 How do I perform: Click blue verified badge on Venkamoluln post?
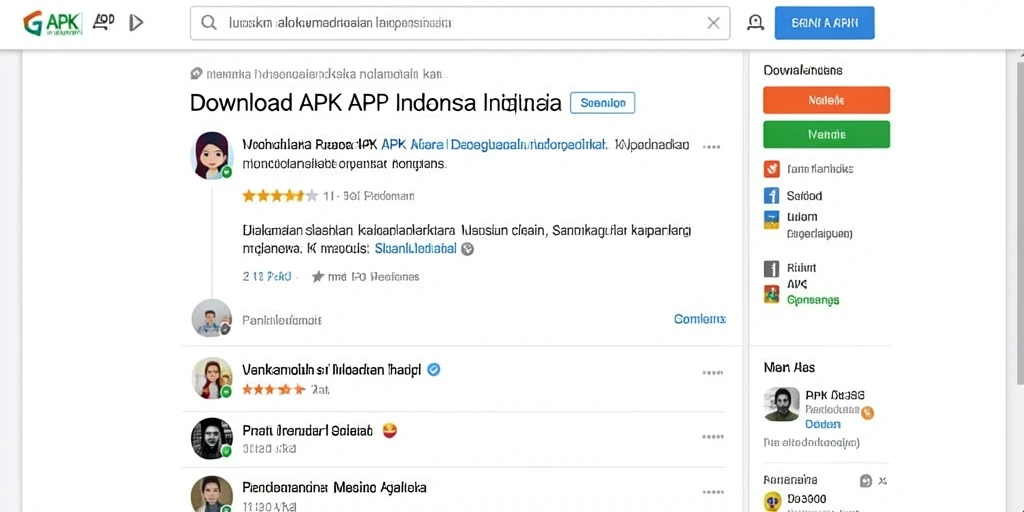(434, 370)
